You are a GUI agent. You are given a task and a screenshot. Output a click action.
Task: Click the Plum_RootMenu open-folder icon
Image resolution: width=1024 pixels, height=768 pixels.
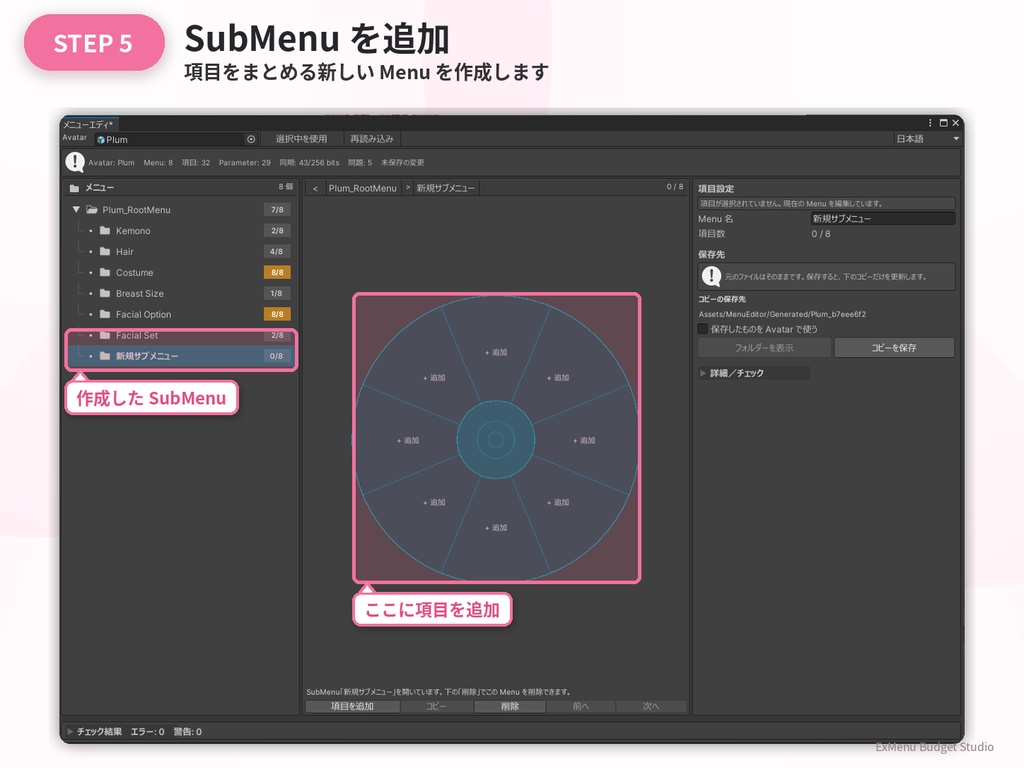coord(91,210)
